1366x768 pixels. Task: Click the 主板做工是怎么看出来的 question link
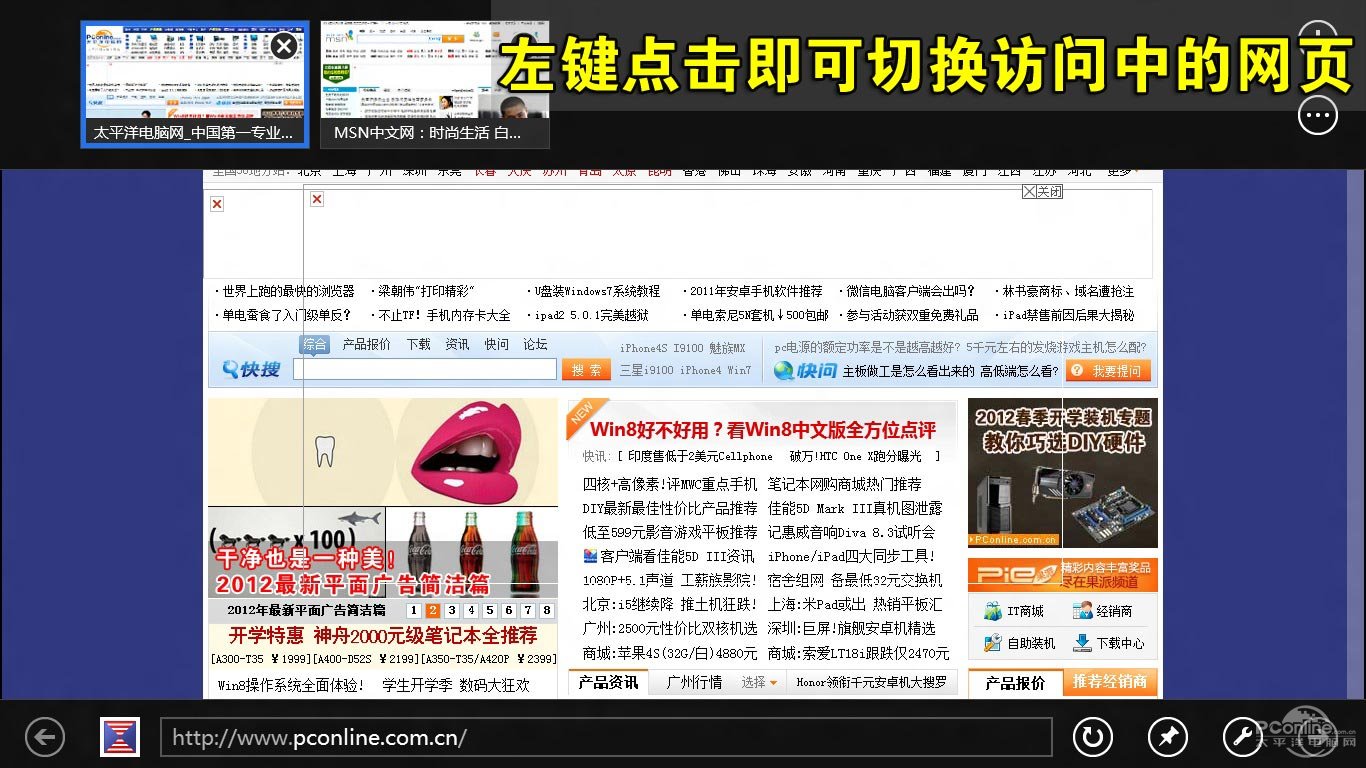(909, 371)
